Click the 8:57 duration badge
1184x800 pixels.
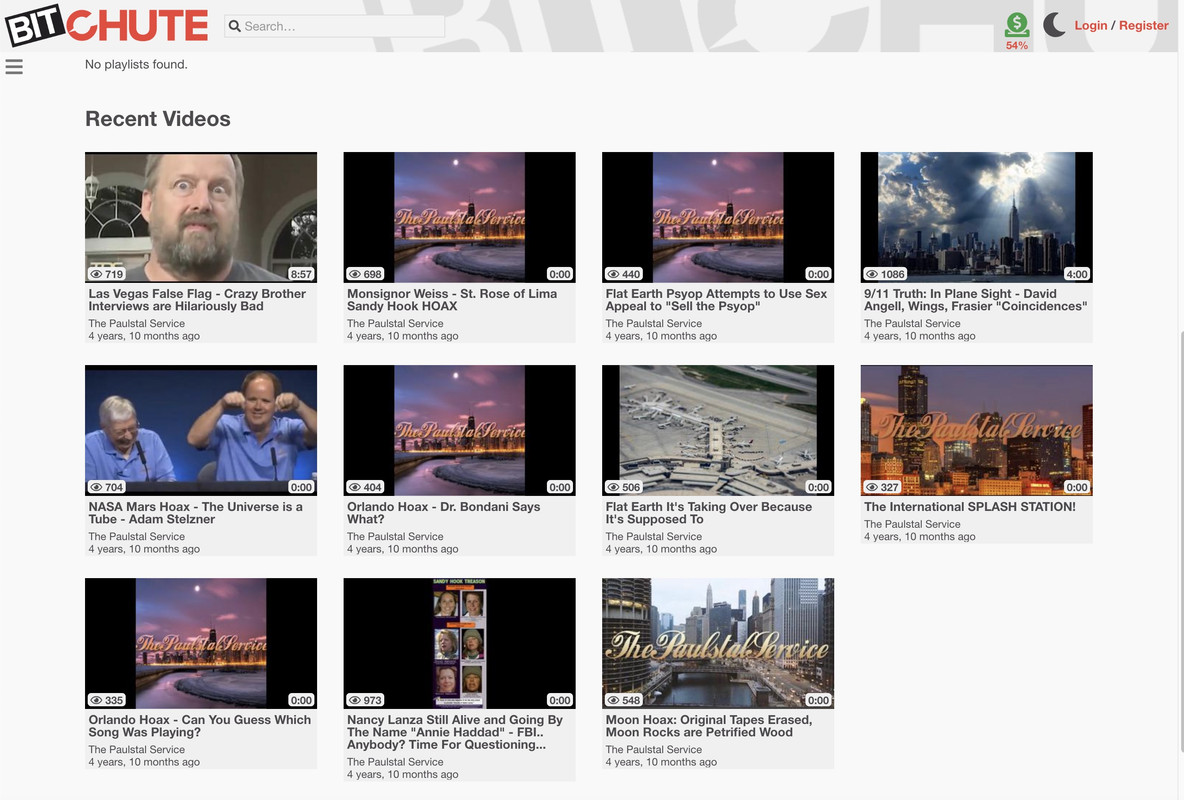[301, 274]
